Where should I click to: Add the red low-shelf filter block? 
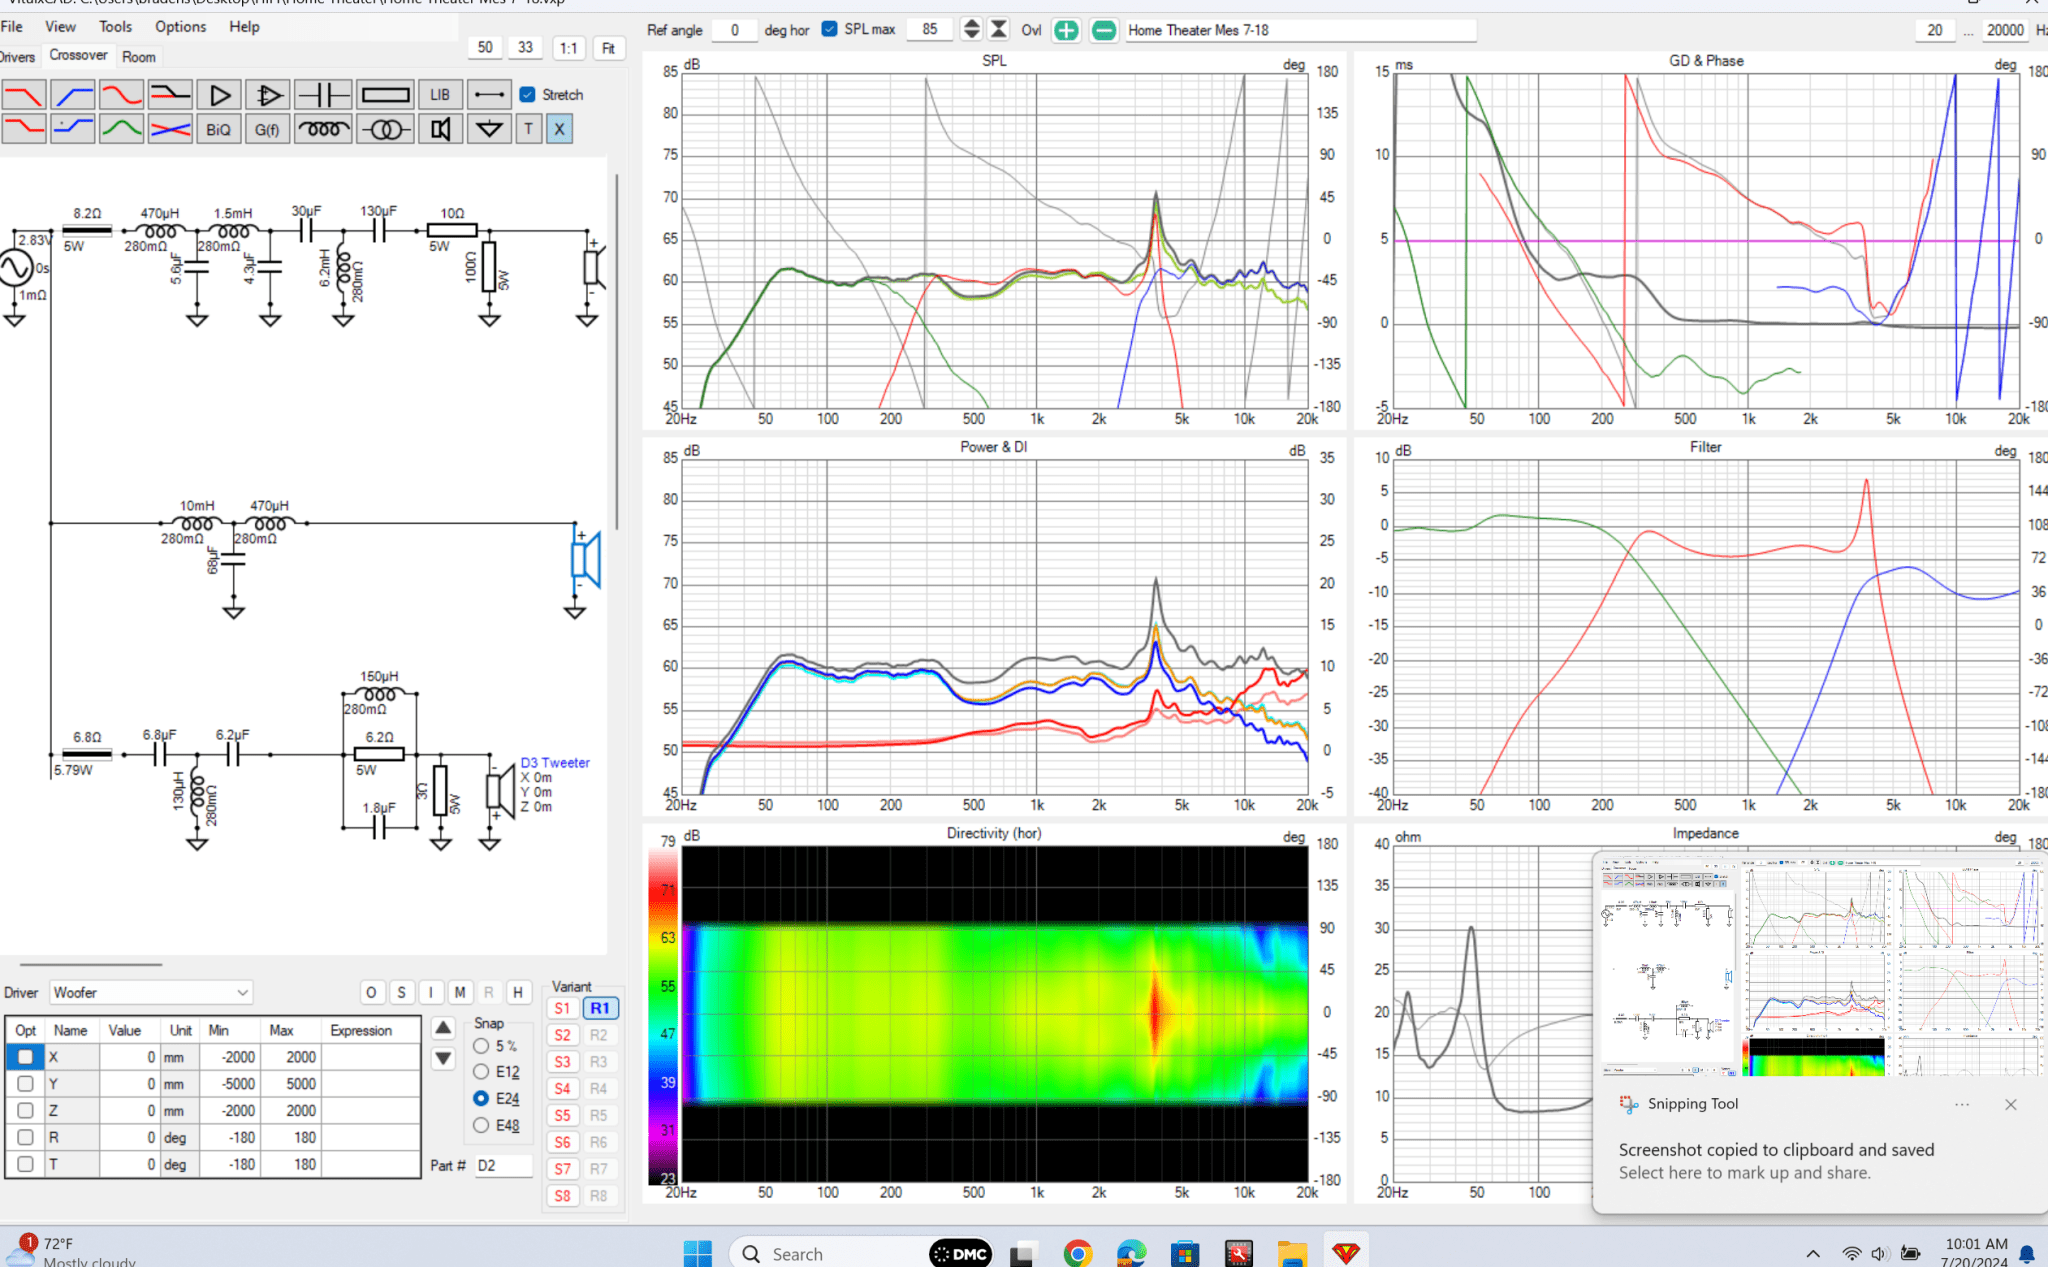[24, 129]
